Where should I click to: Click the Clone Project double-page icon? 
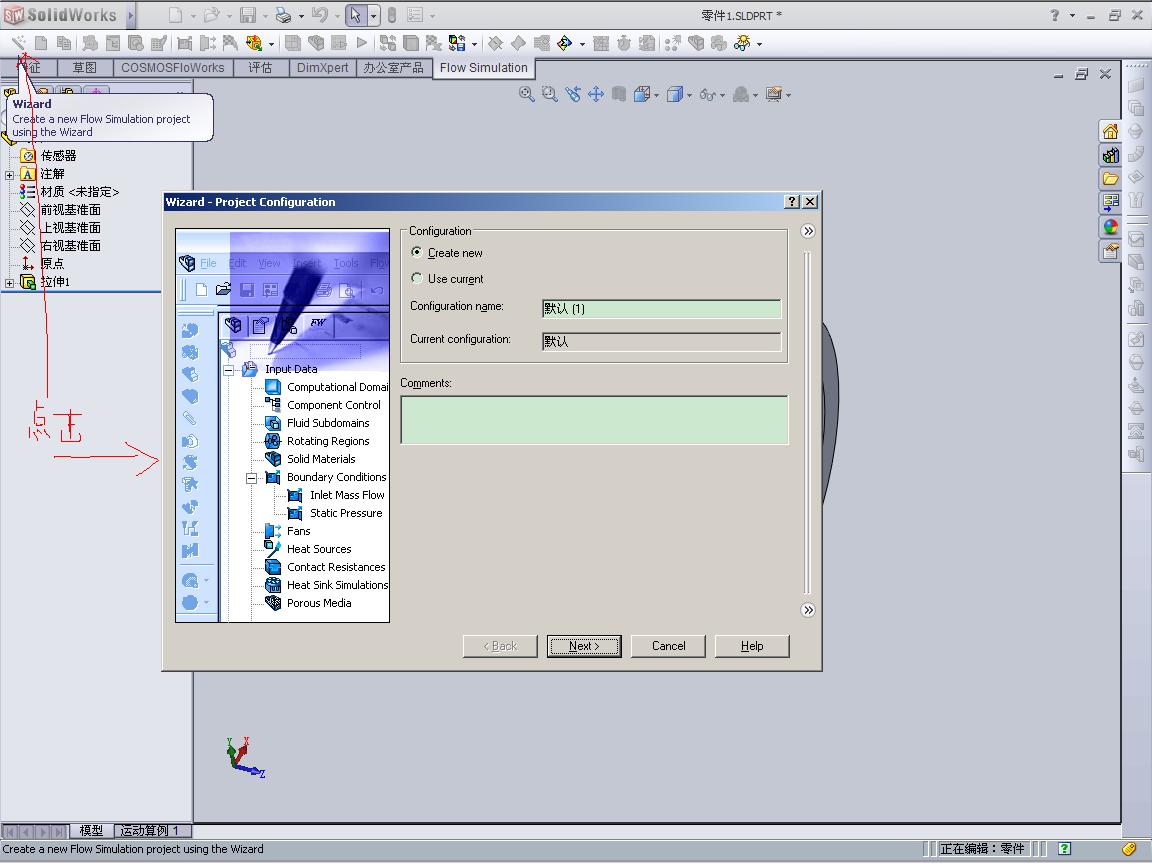(65, 43)
